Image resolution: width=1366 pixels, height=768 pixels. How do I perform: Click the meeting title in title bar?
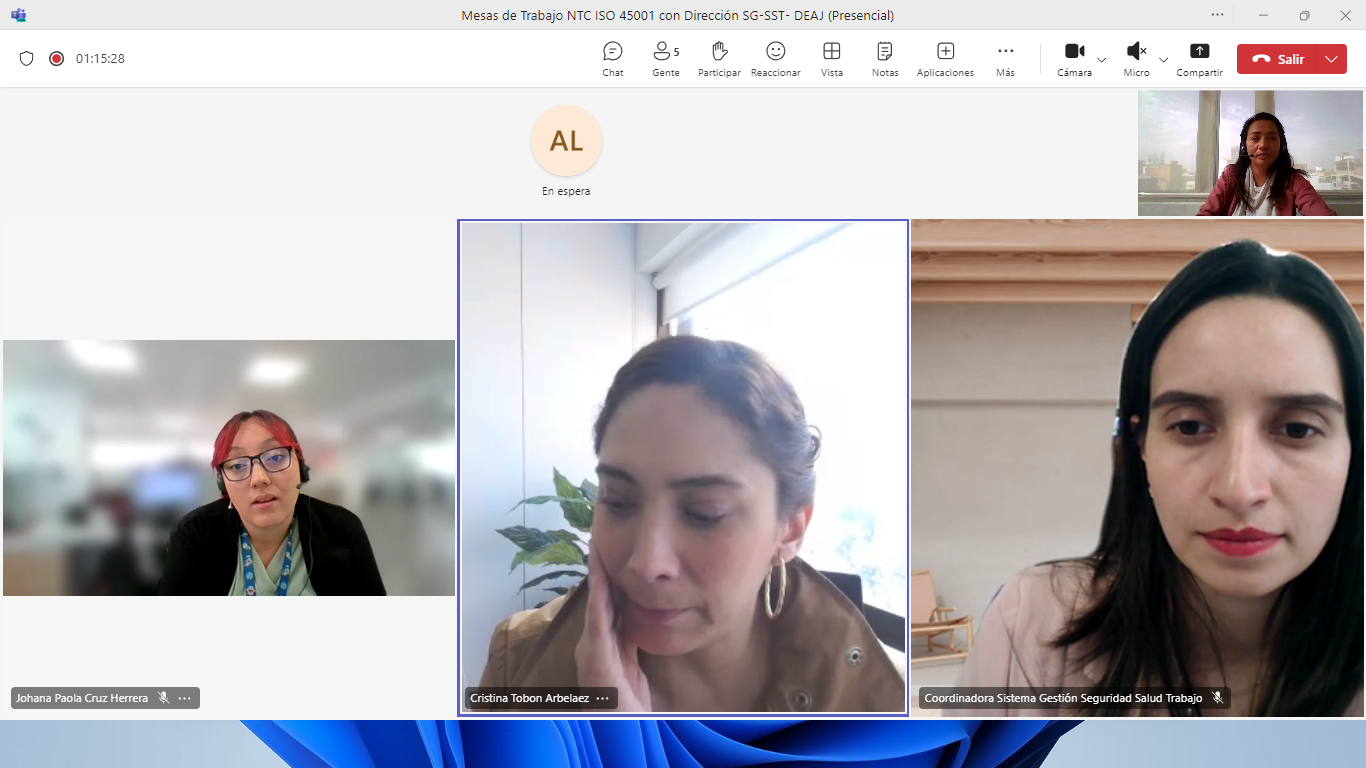[x=678, y=15]
